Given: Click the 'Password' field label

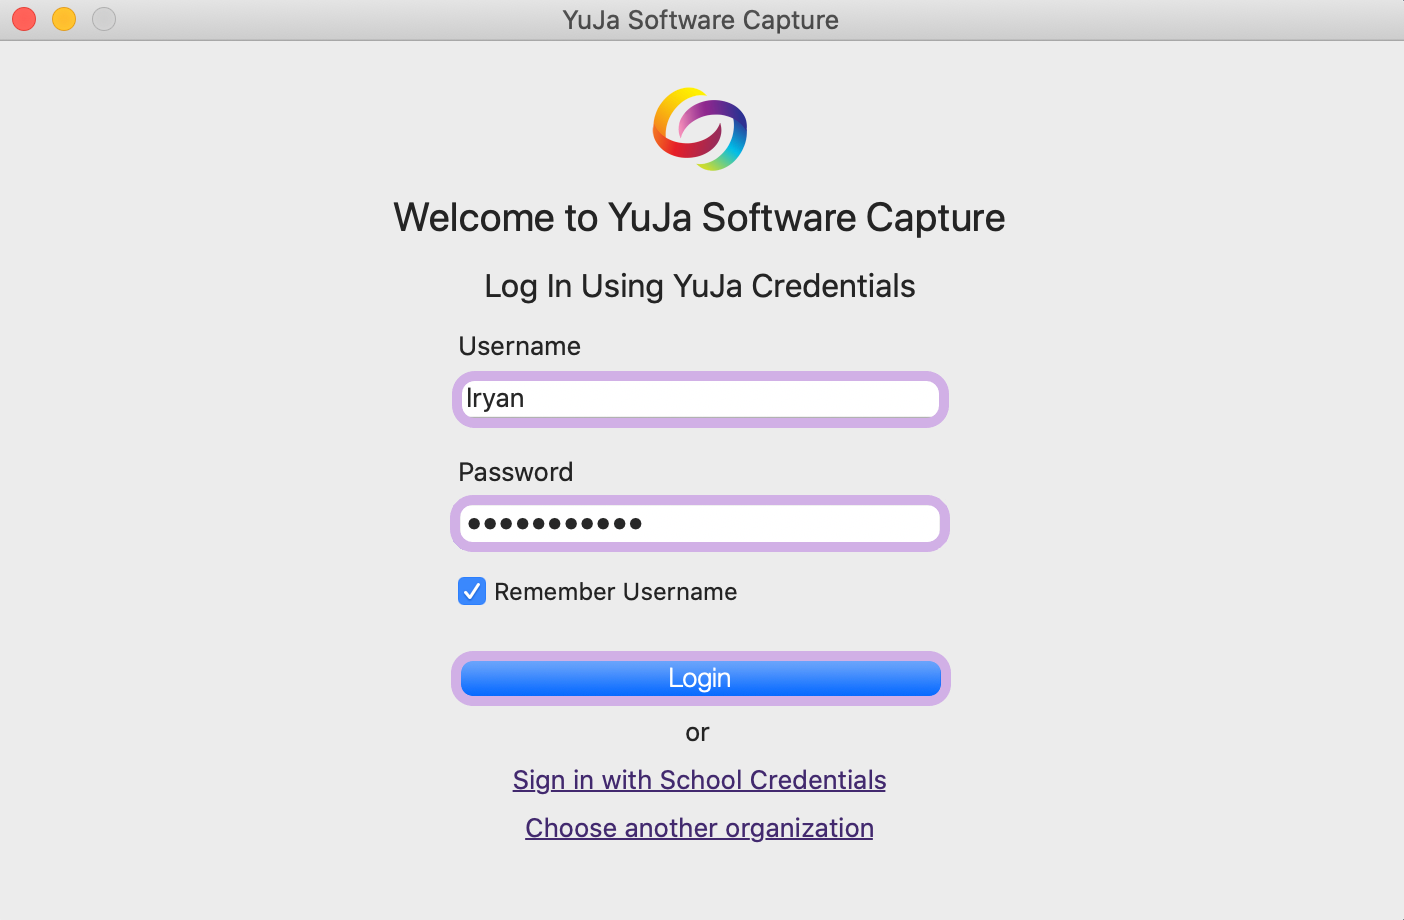Looking at the screenshot, I should (x=515, y=472).
